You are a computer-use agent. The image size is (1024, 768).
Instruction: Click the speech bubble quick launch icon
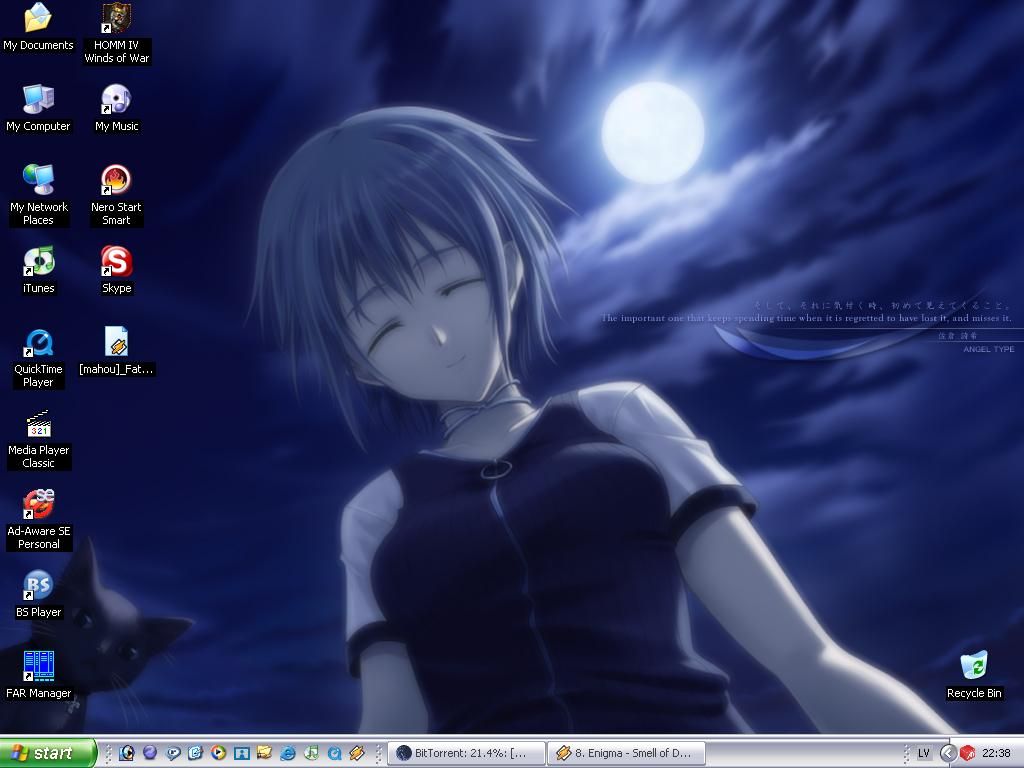[172, 753]
